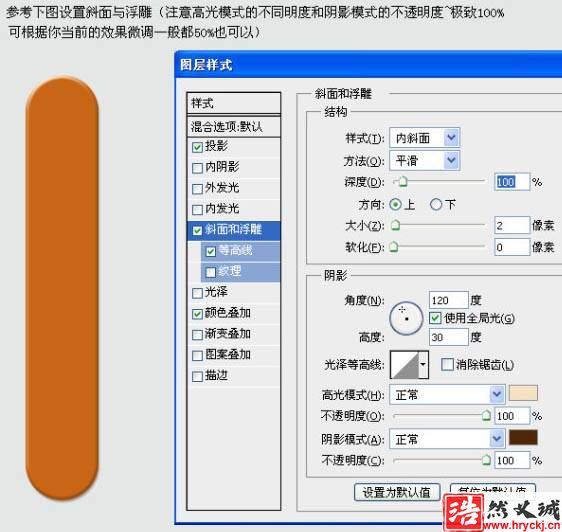This screenshot has height=532, width=562.
Task: Click the 角度 angle value field
Action: click(x=448, y=300)
